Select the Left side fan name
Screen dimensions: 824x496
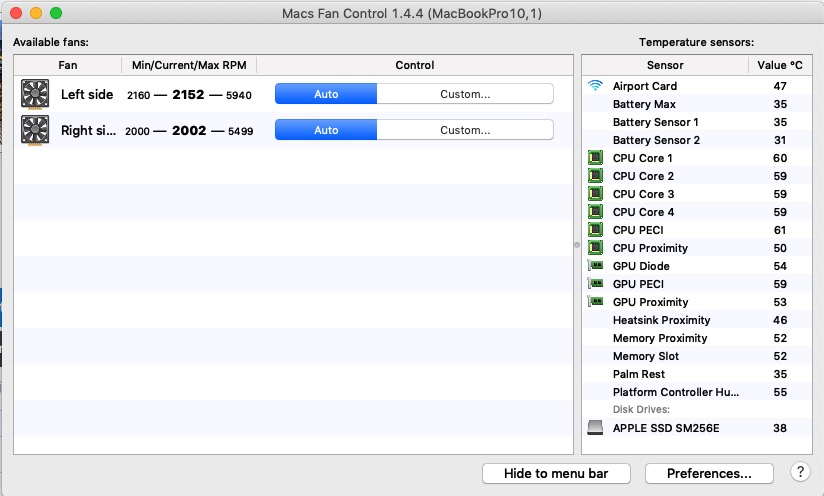coord(87,95)
